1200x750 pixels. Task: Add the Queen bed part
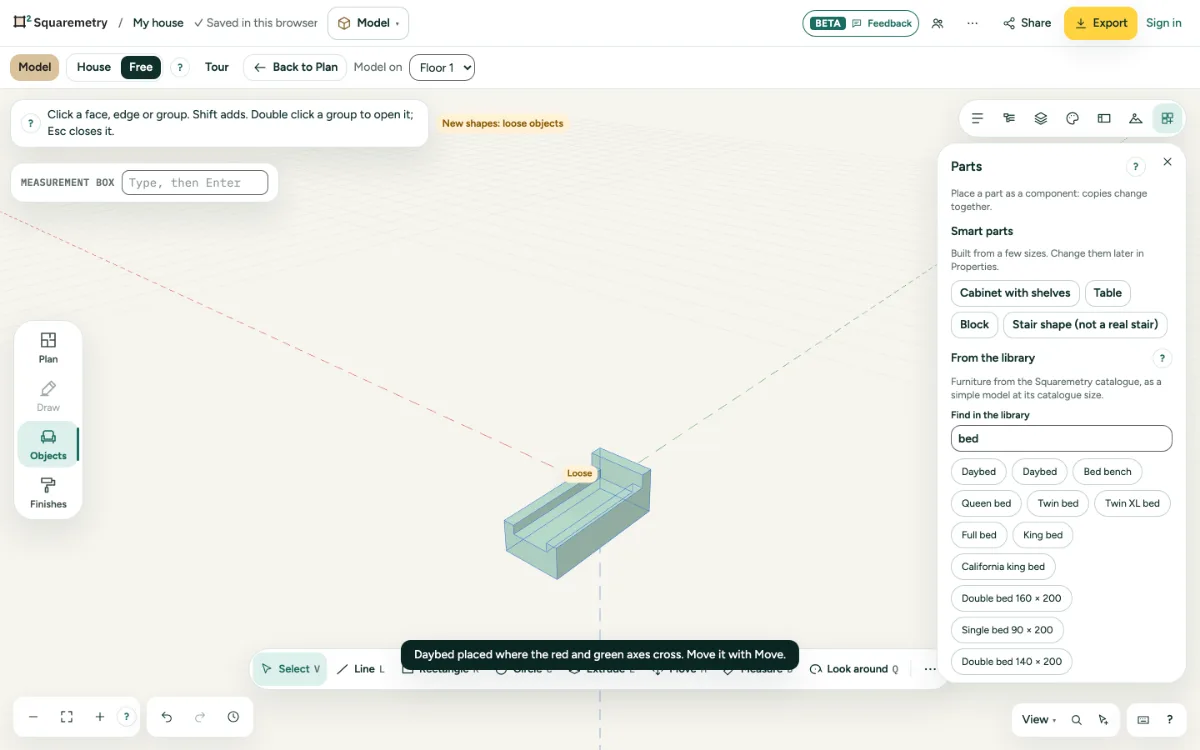click(986, 503)
